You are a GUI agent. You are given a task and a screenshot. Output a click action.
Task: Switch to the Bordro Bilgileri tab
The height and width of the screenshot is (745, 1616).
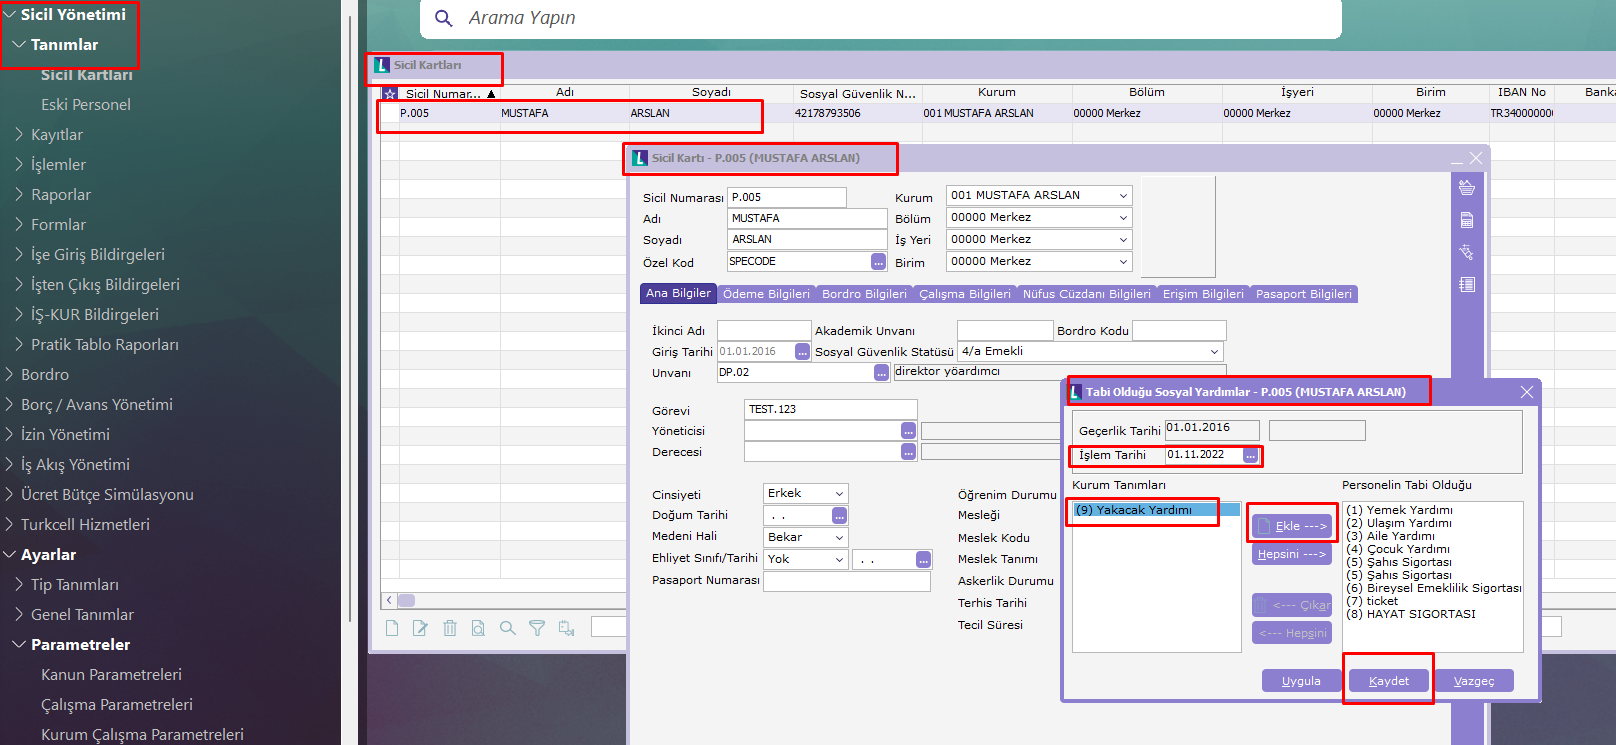[x=864, y=294]
